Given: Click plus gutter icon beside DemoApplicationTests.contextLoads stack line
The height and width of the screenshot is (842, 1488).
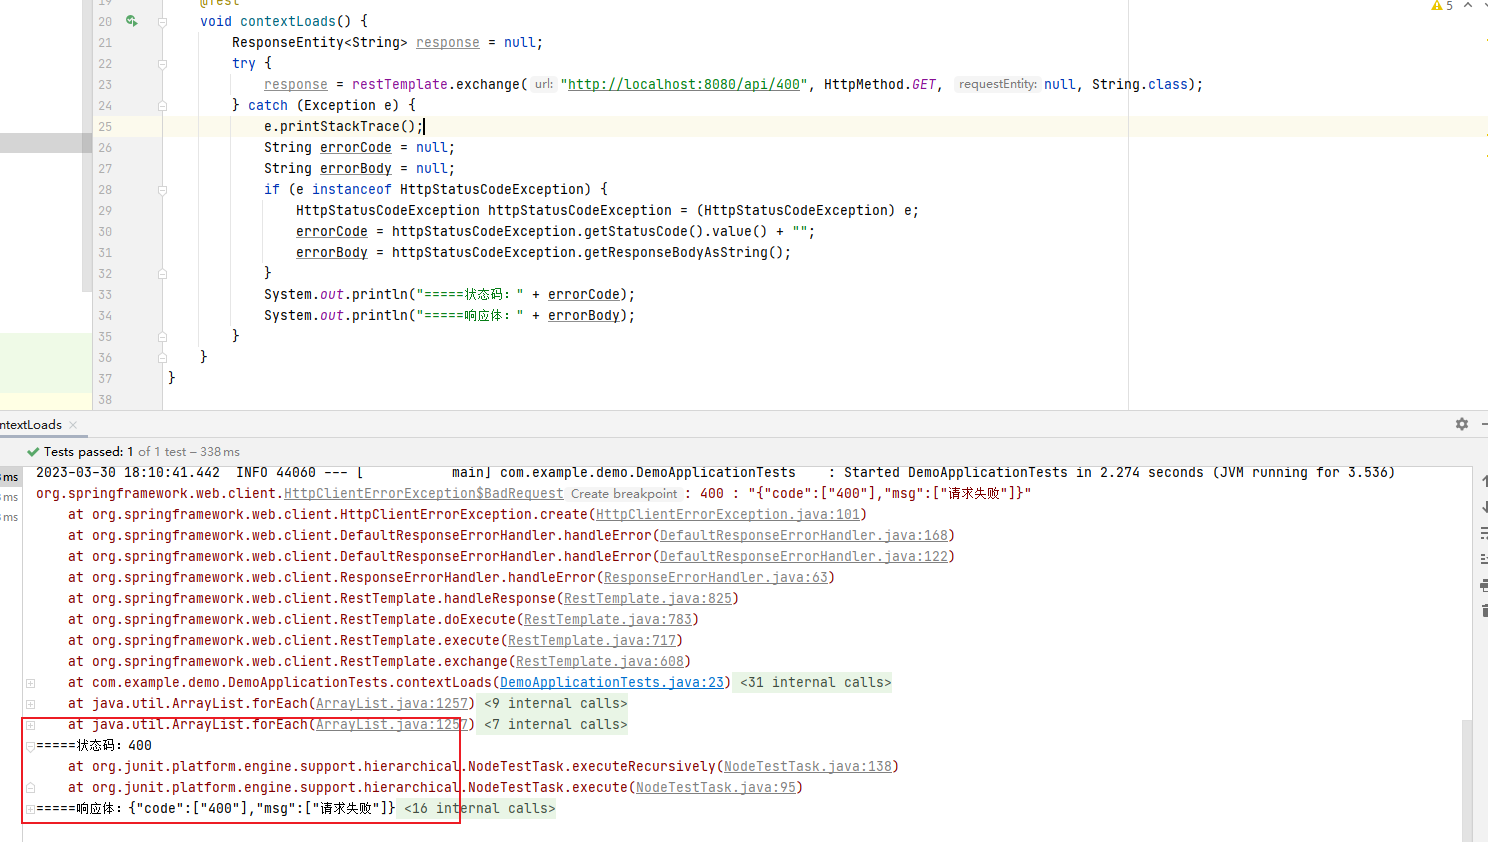Looking at the screenshot, I should 30,683.
